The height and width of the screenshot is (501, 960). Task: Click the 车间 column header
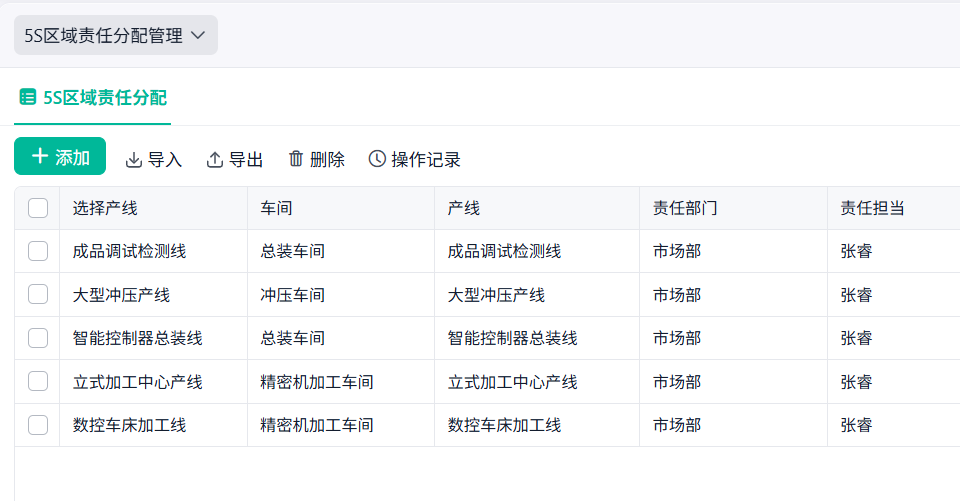(277, 208)
